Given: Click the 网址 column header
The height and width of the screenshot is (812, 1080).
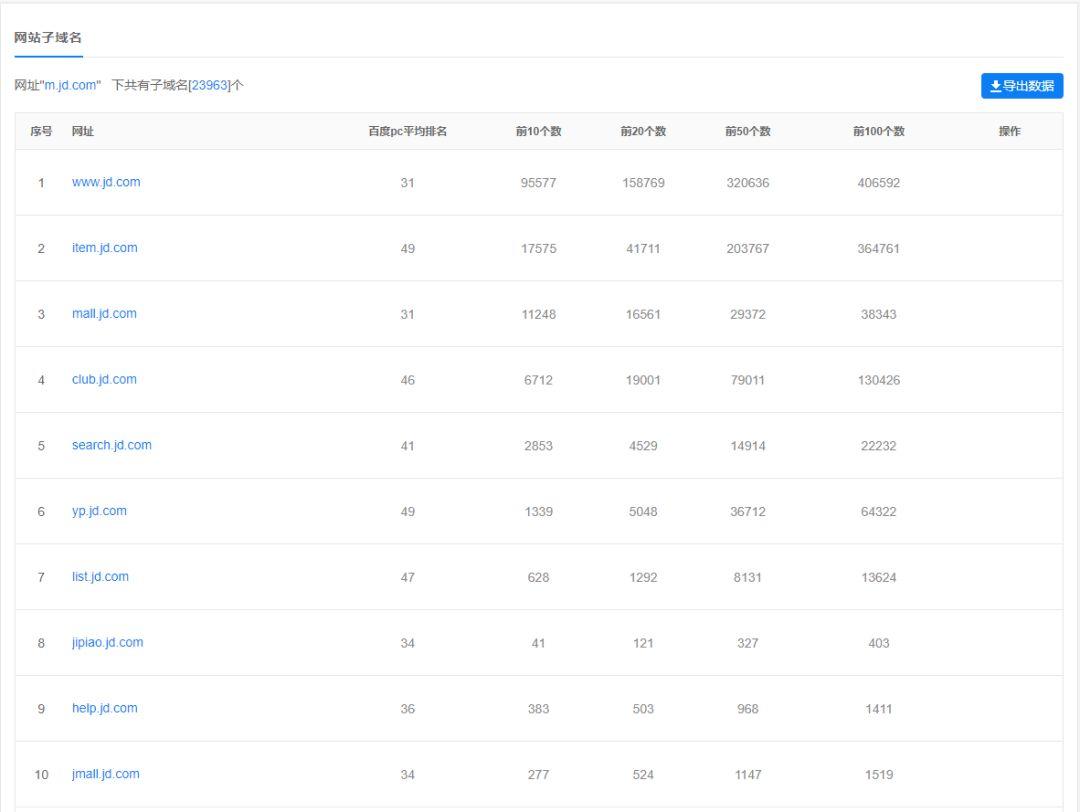Looking at the screenshot, I should (83, 131).
